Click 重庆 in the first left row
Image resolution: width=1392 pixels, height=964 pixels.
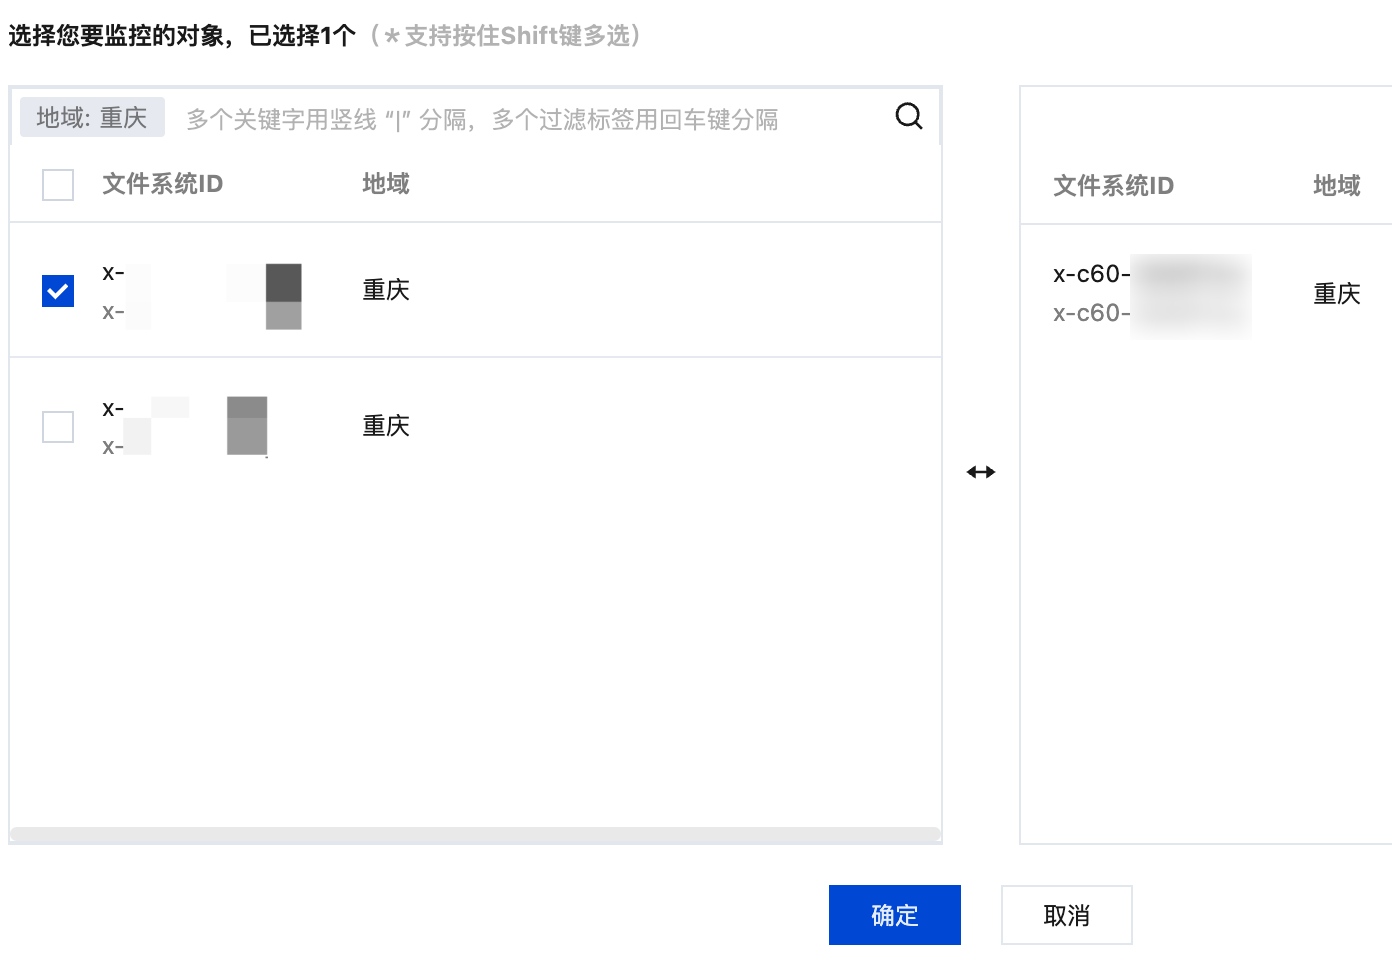point(386,290)
